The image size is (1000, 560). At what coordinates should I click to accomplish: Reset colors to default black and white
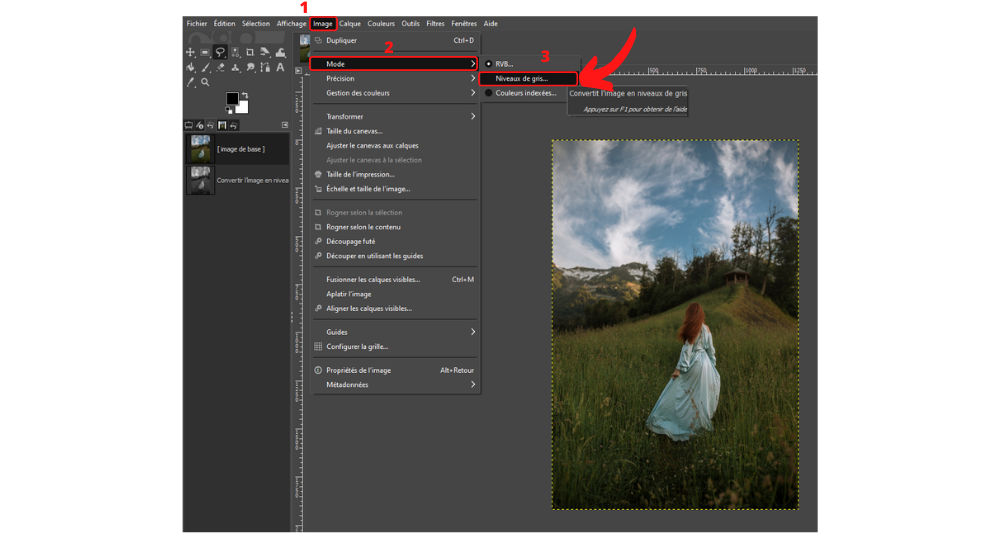tap(229, 110)
